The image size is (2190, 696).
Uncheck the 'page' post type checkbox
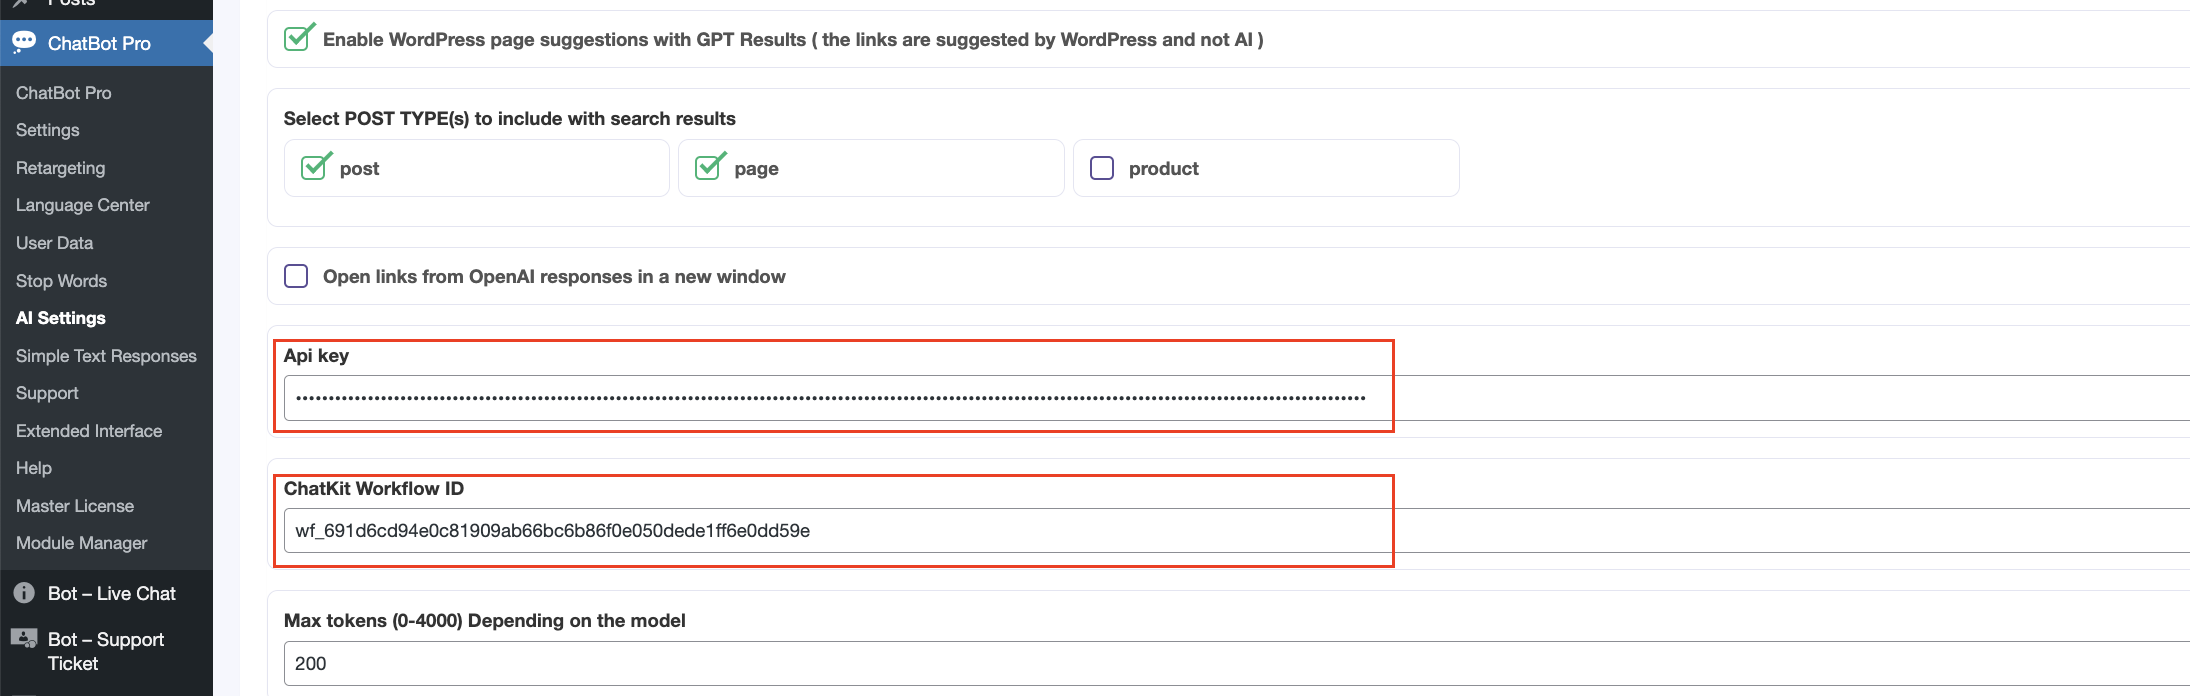coord(709,167)
